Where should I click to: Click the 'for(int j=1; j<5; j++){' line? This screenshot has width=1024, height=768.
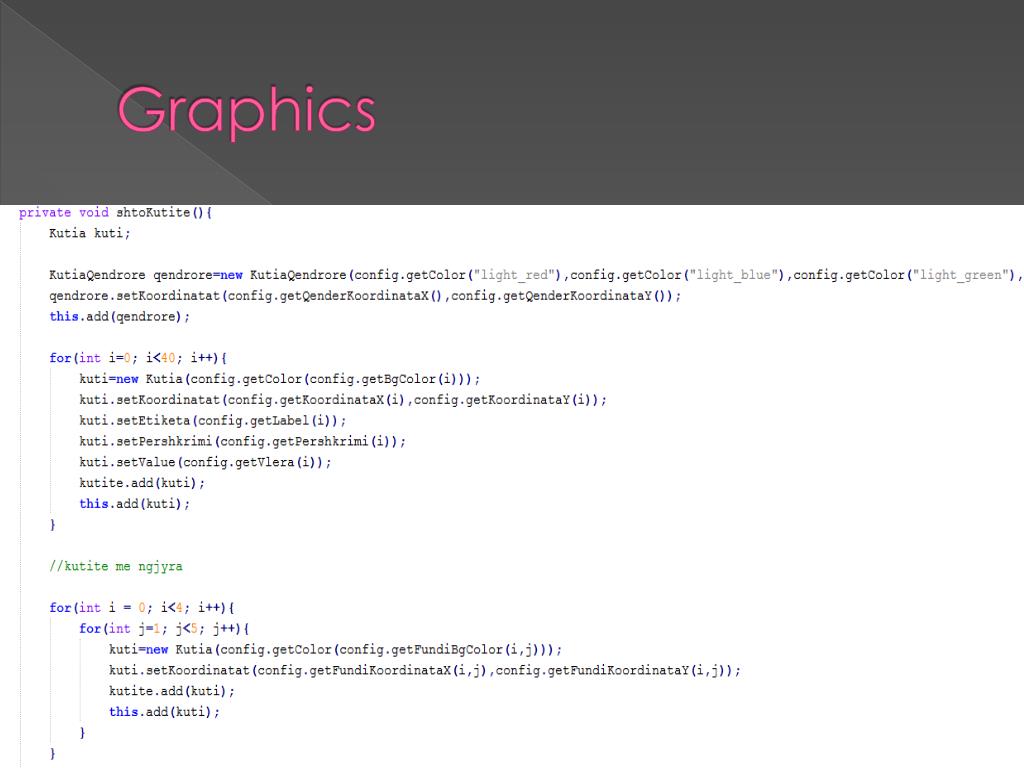tap(164, 629)
